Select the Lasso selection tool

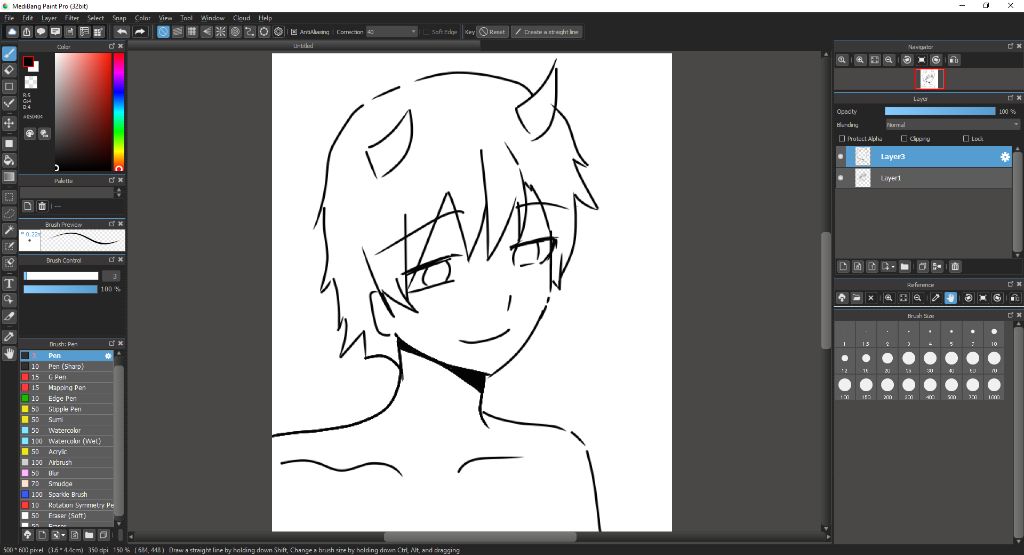[9, 213]
